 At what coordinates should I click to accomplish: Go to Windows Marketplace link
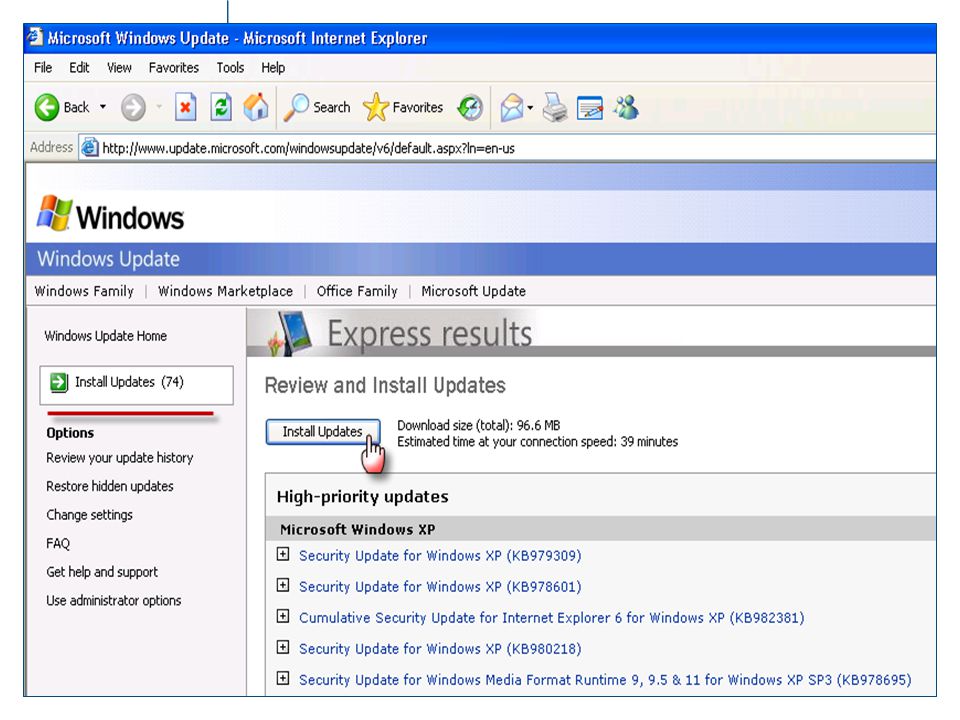coord(225,291)
